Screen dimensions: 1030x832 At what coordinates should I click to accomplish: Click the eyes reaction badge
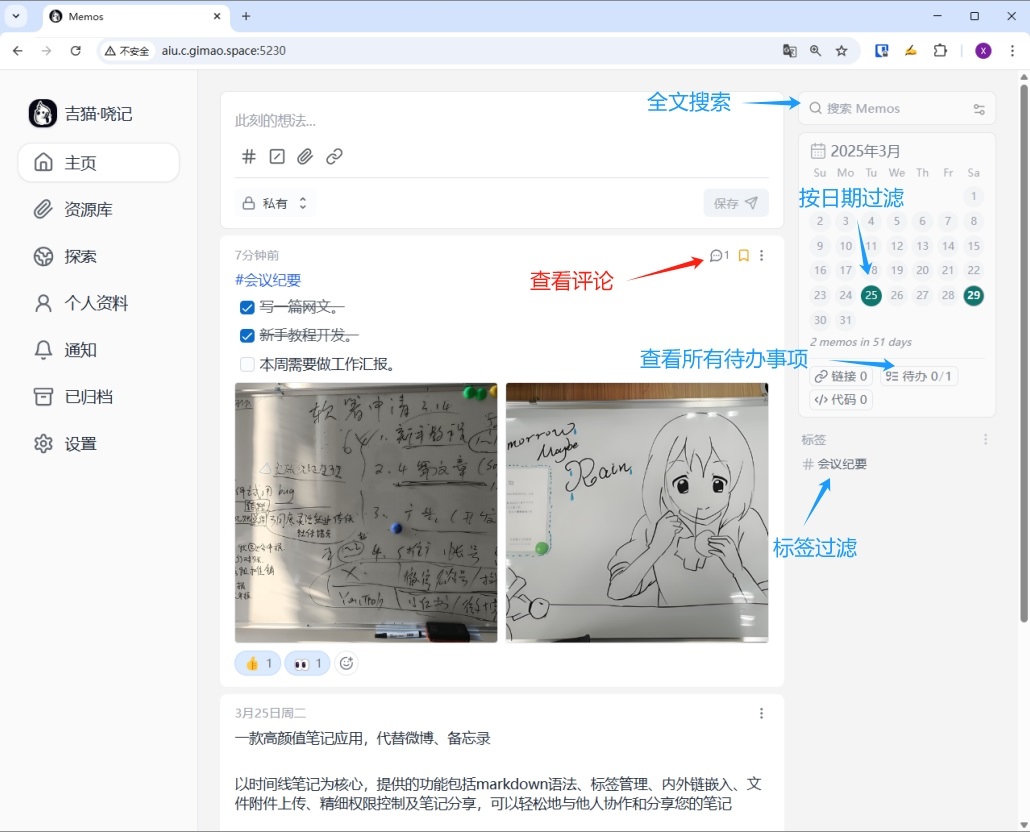coord(307,663)
